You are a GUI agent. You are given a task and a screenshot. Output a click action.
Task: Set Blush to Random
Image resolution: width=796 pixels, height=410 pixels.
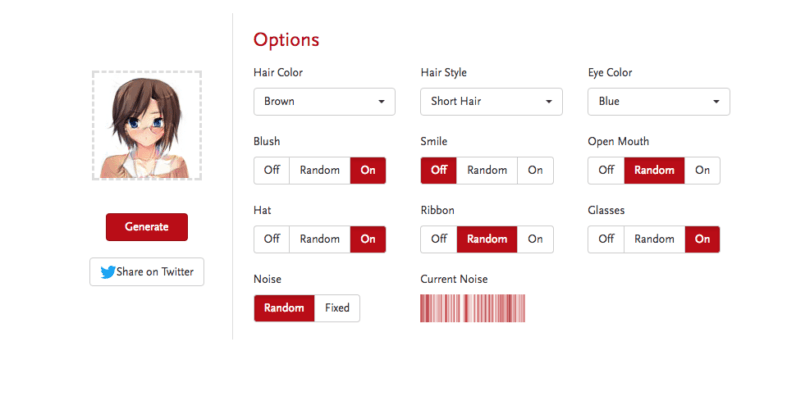(x=319, y=170)
